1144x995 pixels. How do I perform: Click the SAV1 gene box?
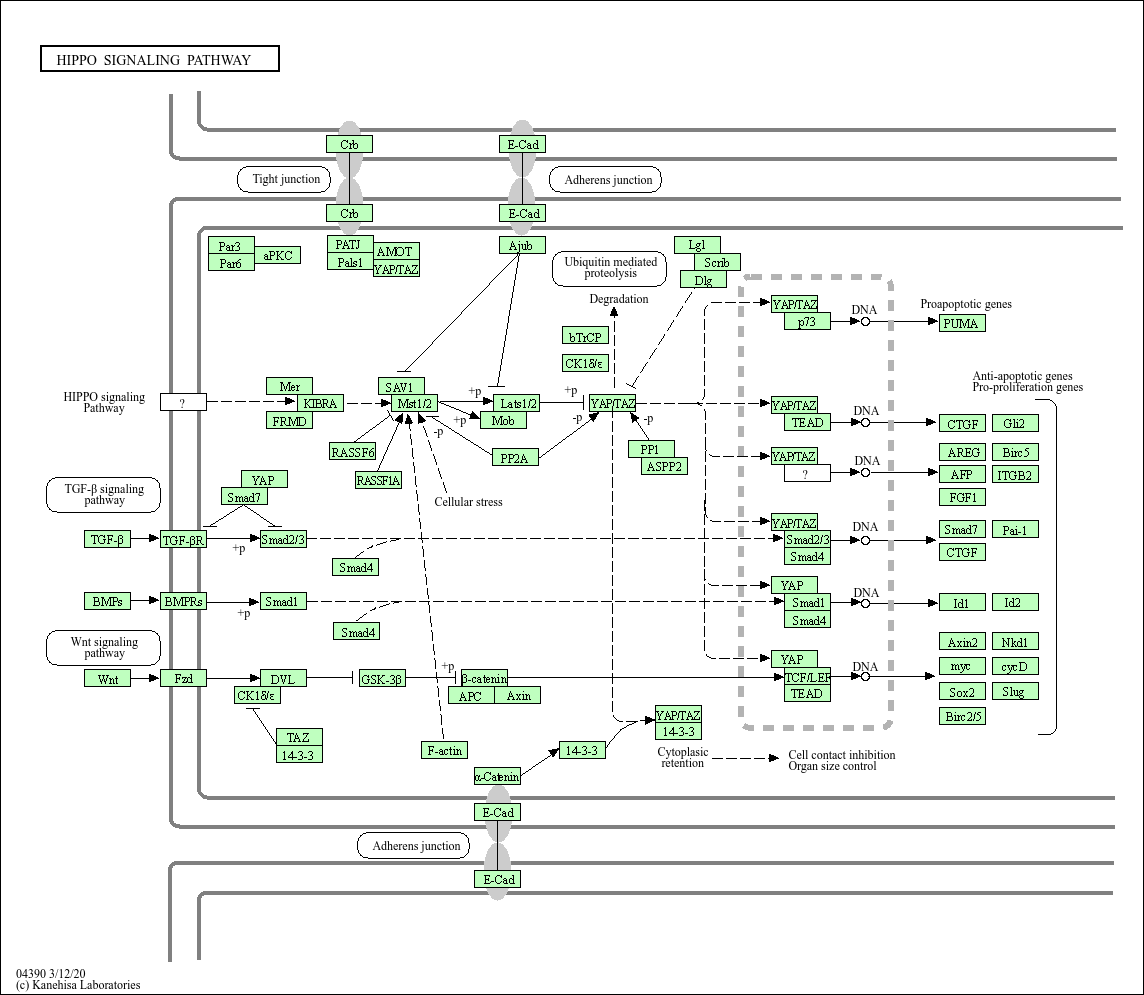click(x=402, y=386)
